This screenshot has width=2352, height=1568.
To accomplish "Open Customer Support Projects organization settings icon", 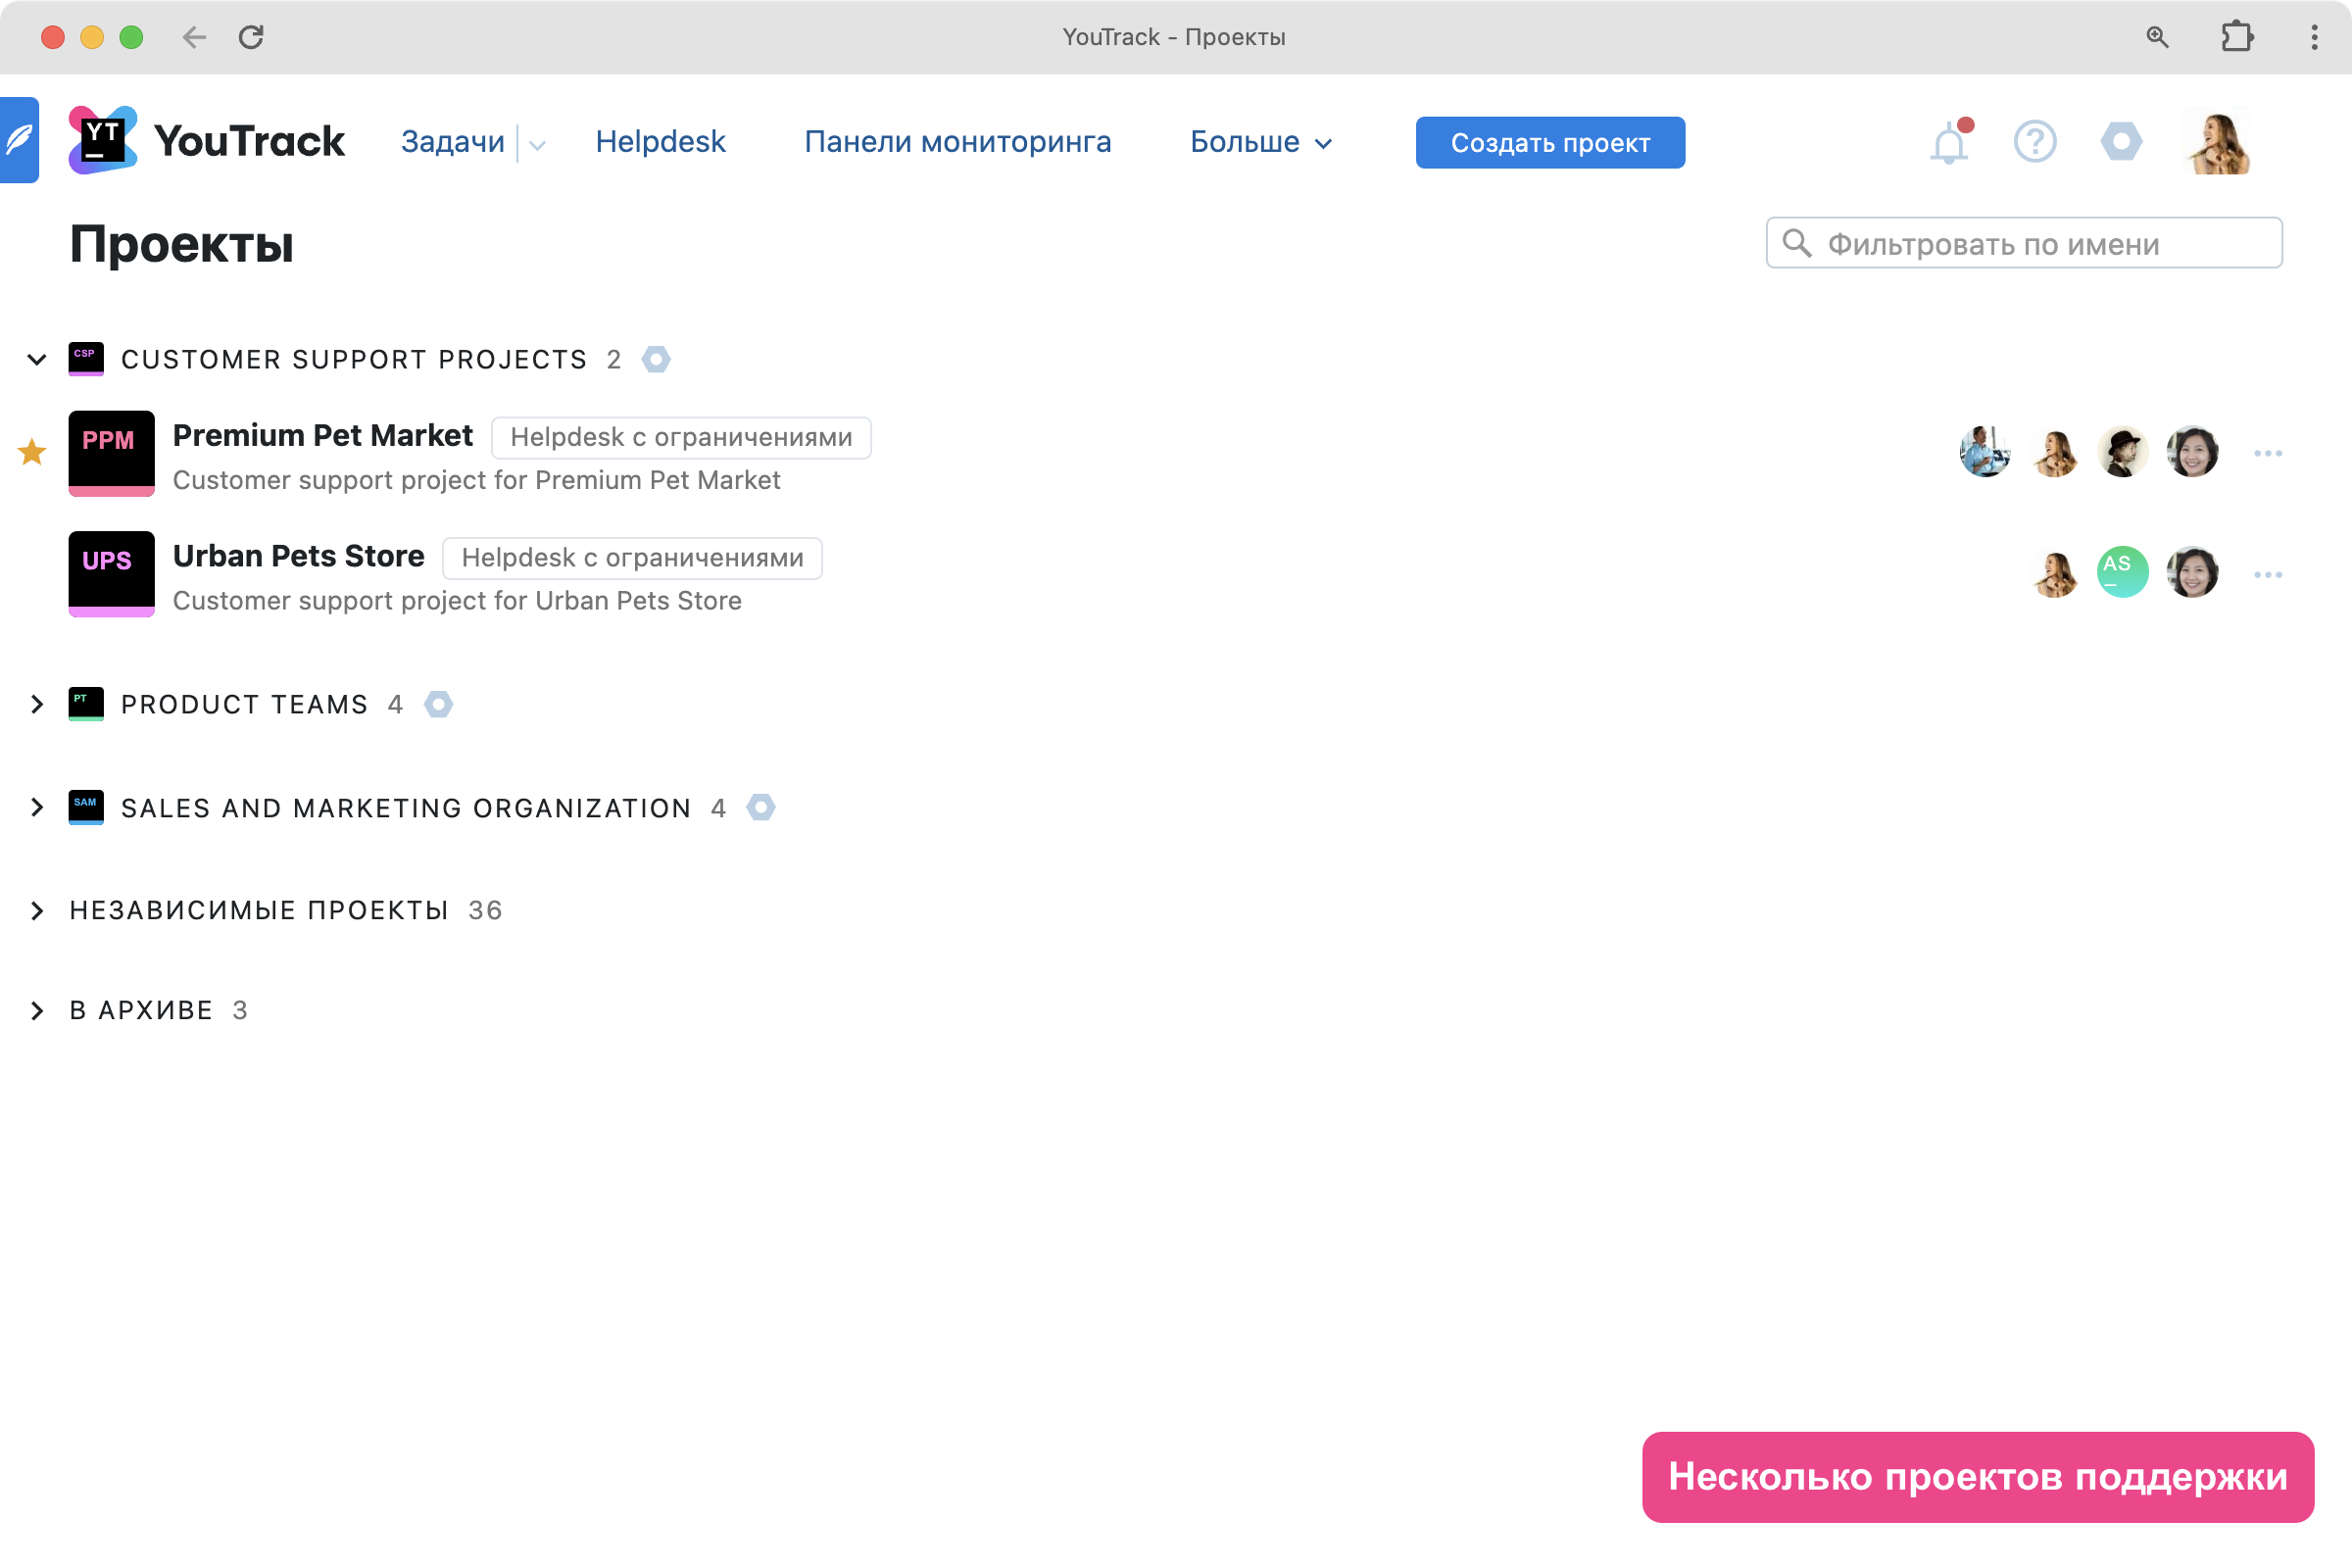I will pos(656,359).
